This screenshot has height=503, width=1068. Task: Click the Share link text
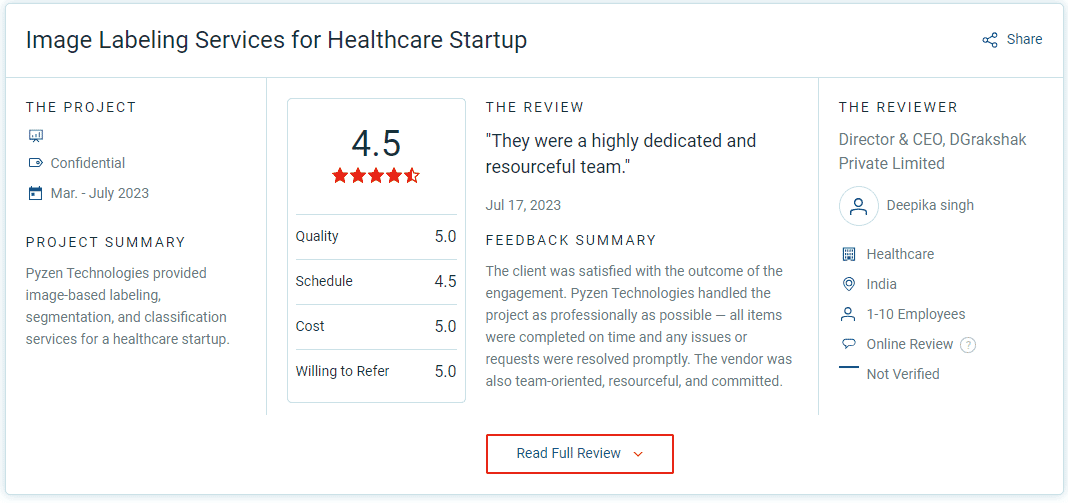click(1024, 40)
